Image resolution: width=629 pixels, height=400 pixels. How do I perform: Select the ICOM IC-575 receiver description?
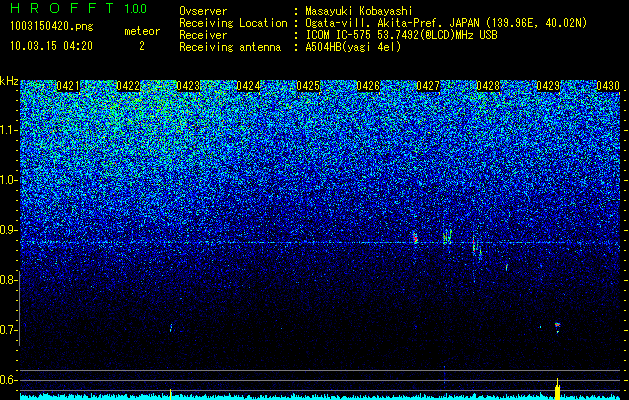(x=401, y=35)
